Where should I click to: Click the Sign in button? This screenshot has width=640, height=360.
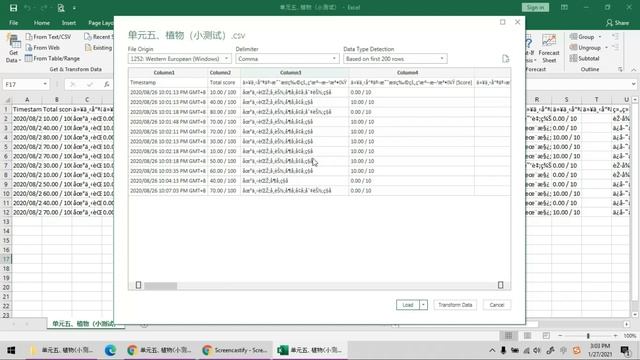coord(535,7)
